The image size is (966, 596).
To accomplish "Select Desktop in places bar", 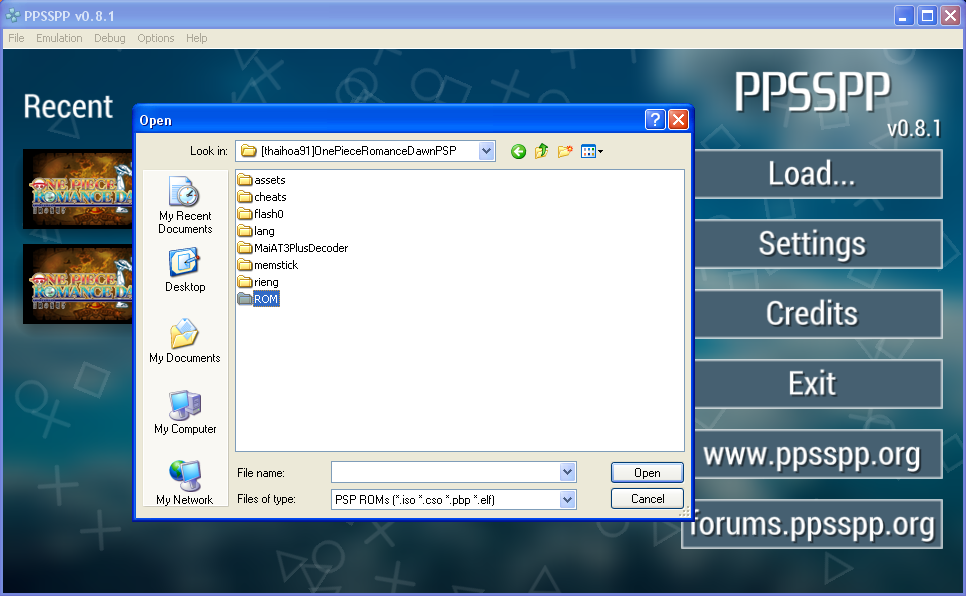I will 185,270.
